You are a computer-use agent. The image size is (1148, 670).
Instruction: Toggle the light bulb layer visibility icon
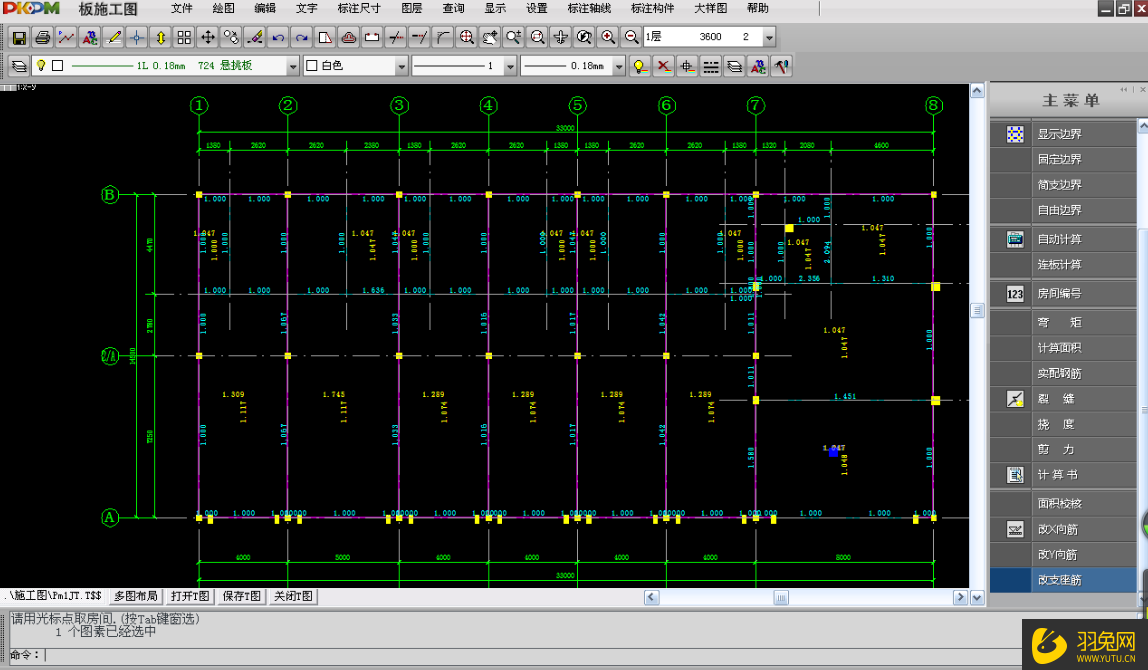pyautogui.click(x=640, y=67)
